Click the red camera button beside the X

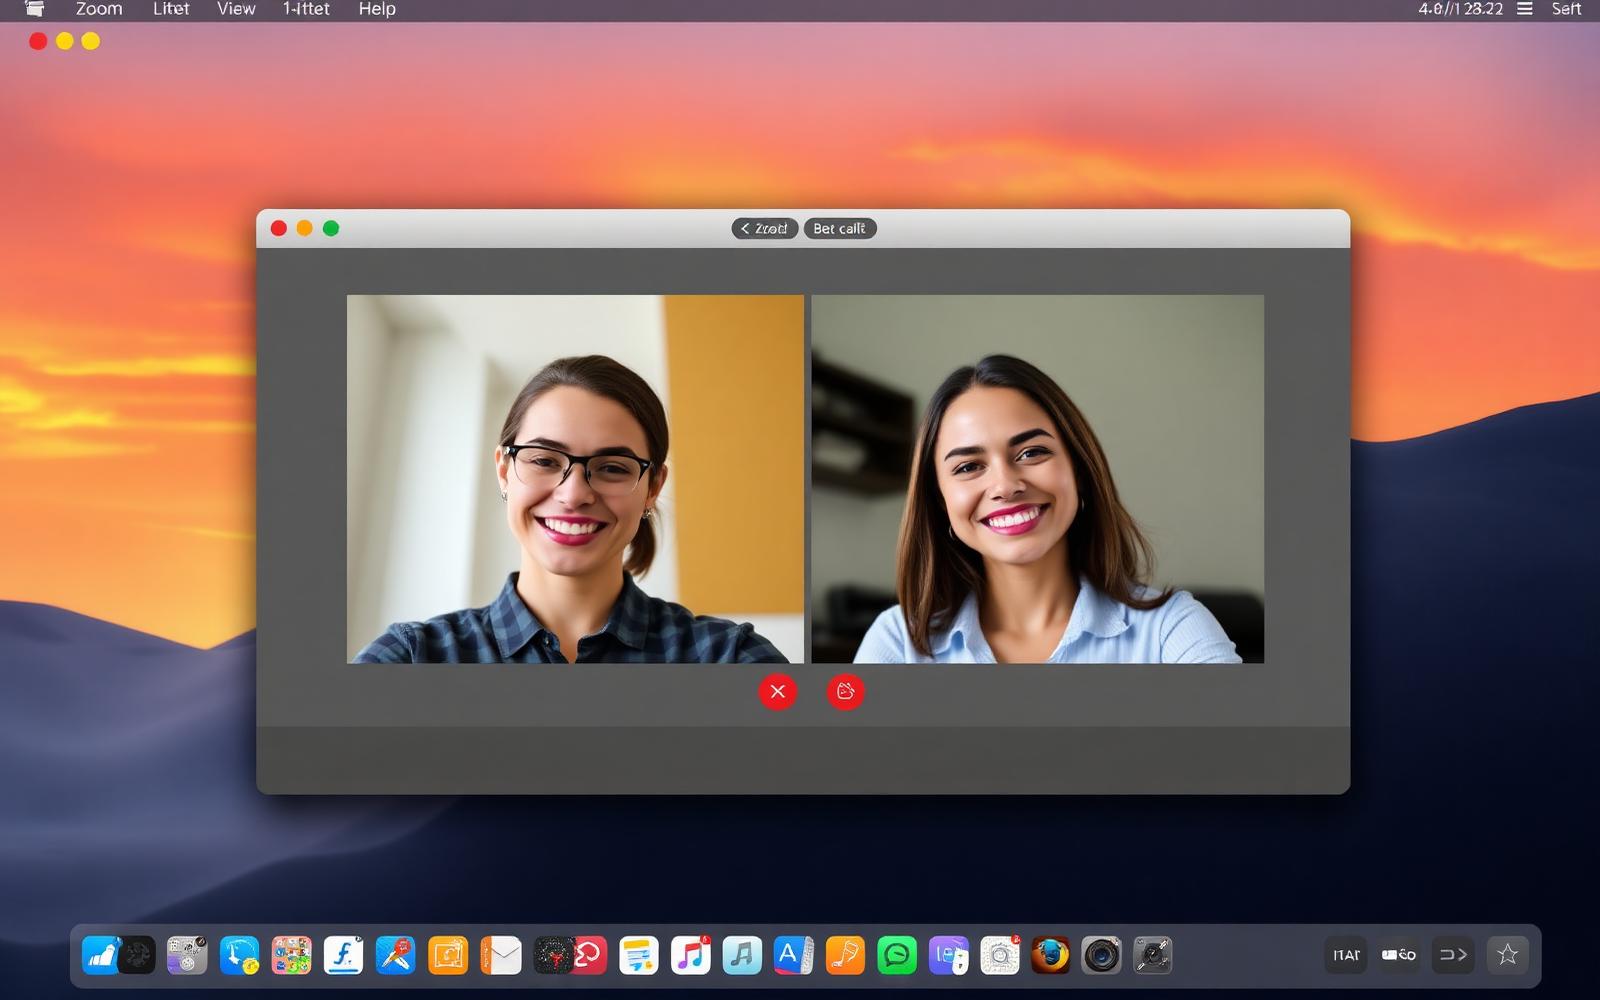coord(845,691)
